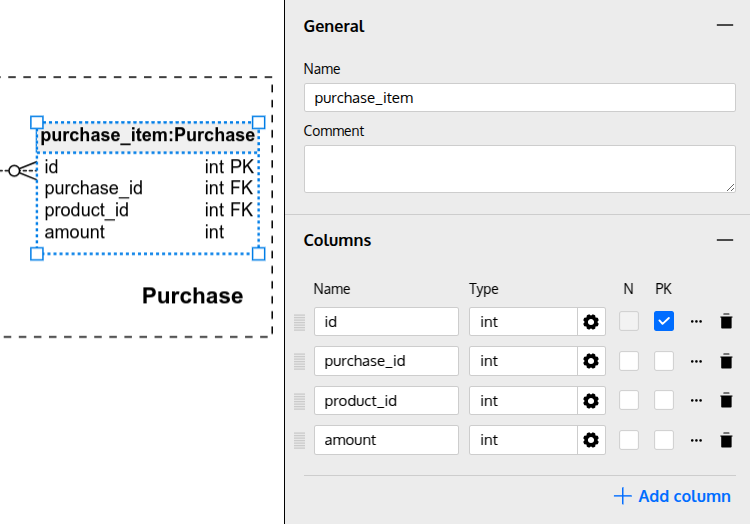This screenshot has width=750, height=524.
Task: Open more options for amount column
Action: tap(697, 440)
